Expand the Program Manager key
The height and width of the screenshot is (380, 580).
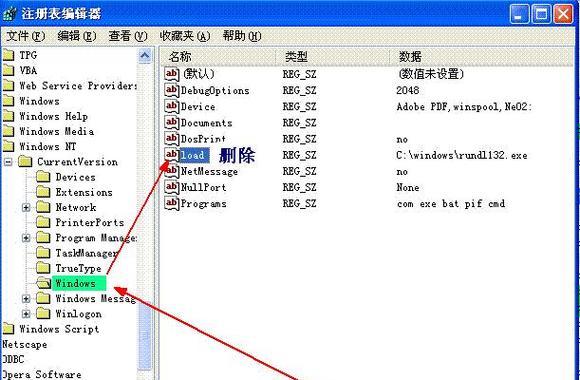pyautogui.click(x=26, y=238)
